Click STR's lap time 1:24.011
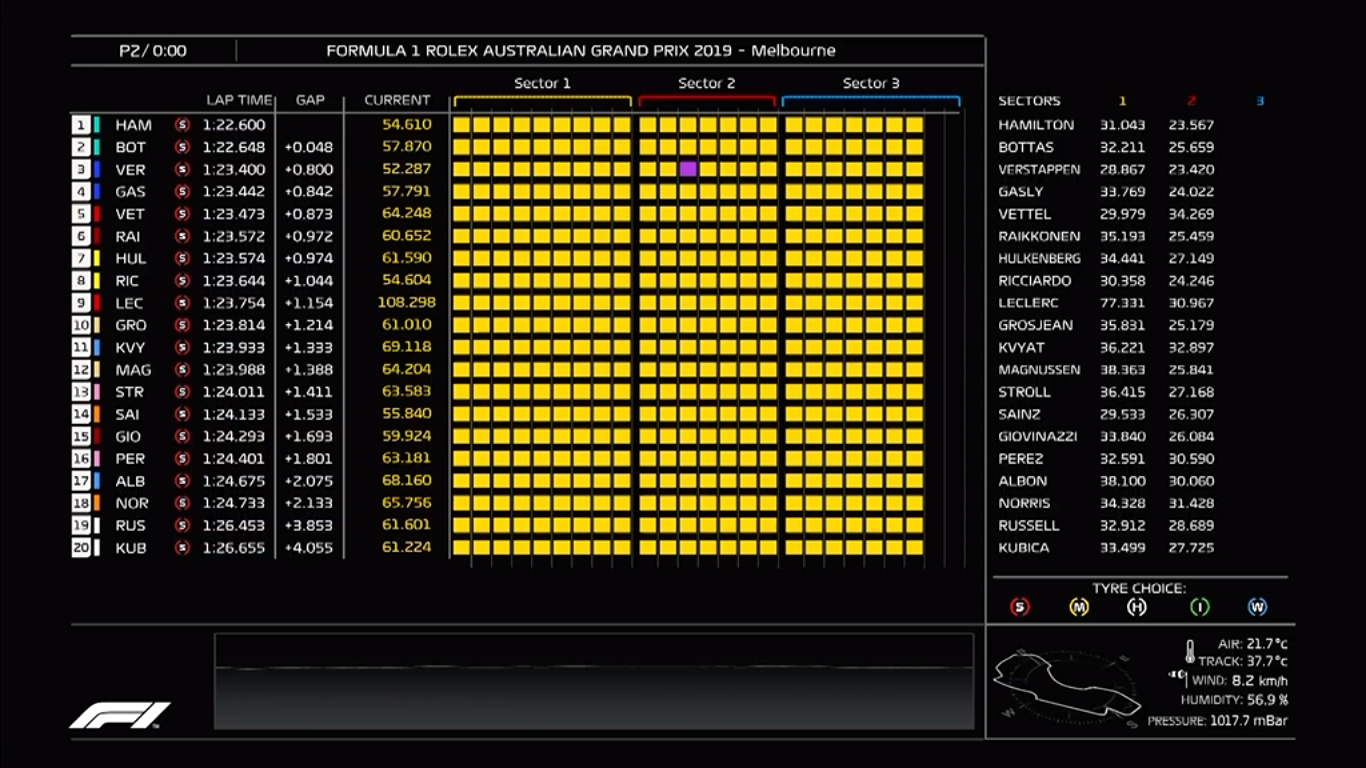The height and width of the screenshot is (768, 1366). coord(234,392)
